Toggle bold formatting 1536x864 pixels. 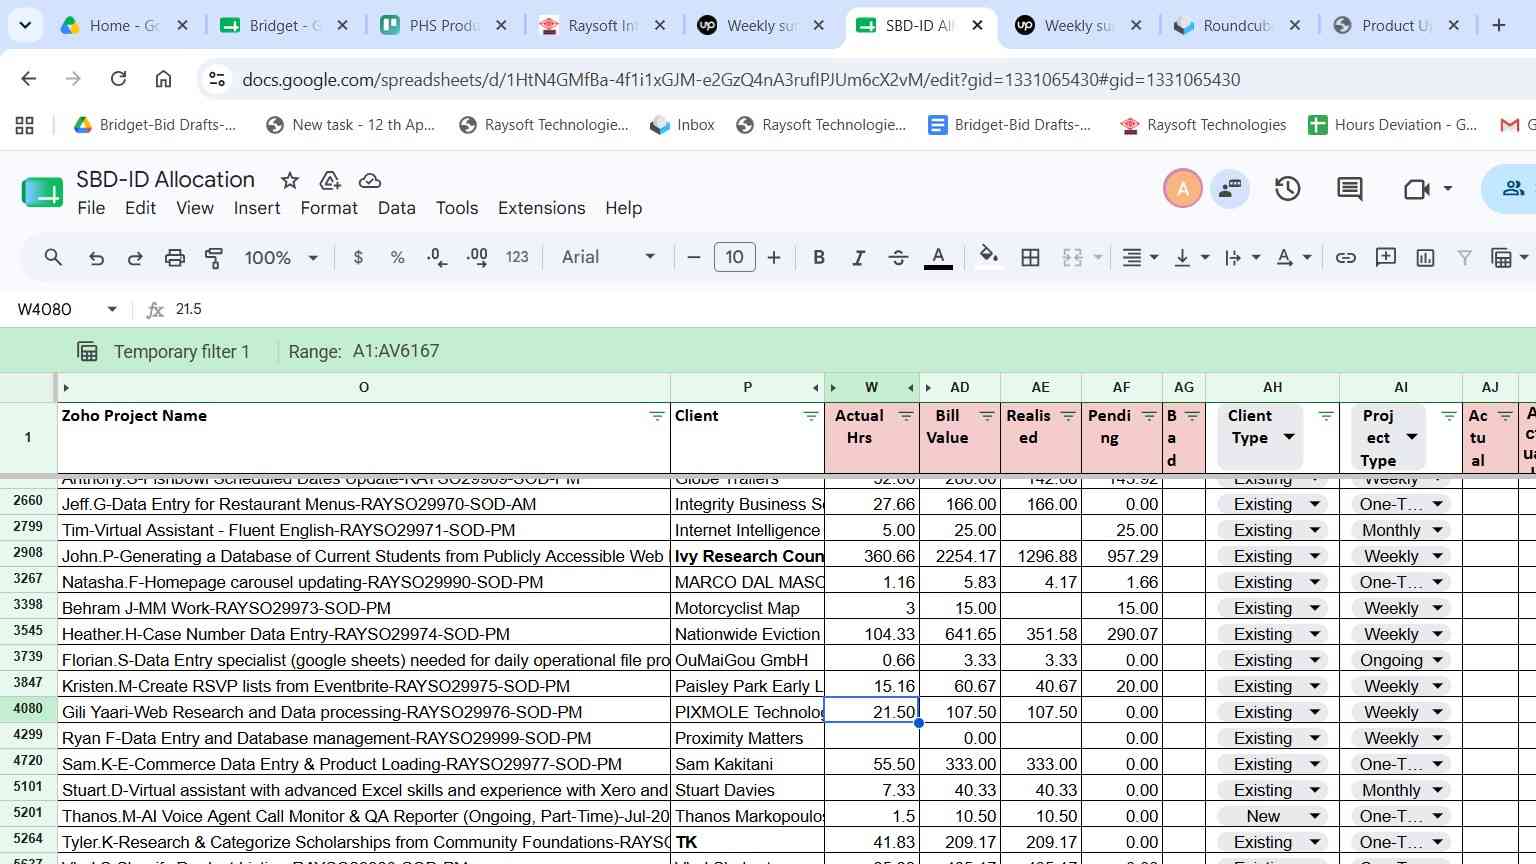coord(819,258)
